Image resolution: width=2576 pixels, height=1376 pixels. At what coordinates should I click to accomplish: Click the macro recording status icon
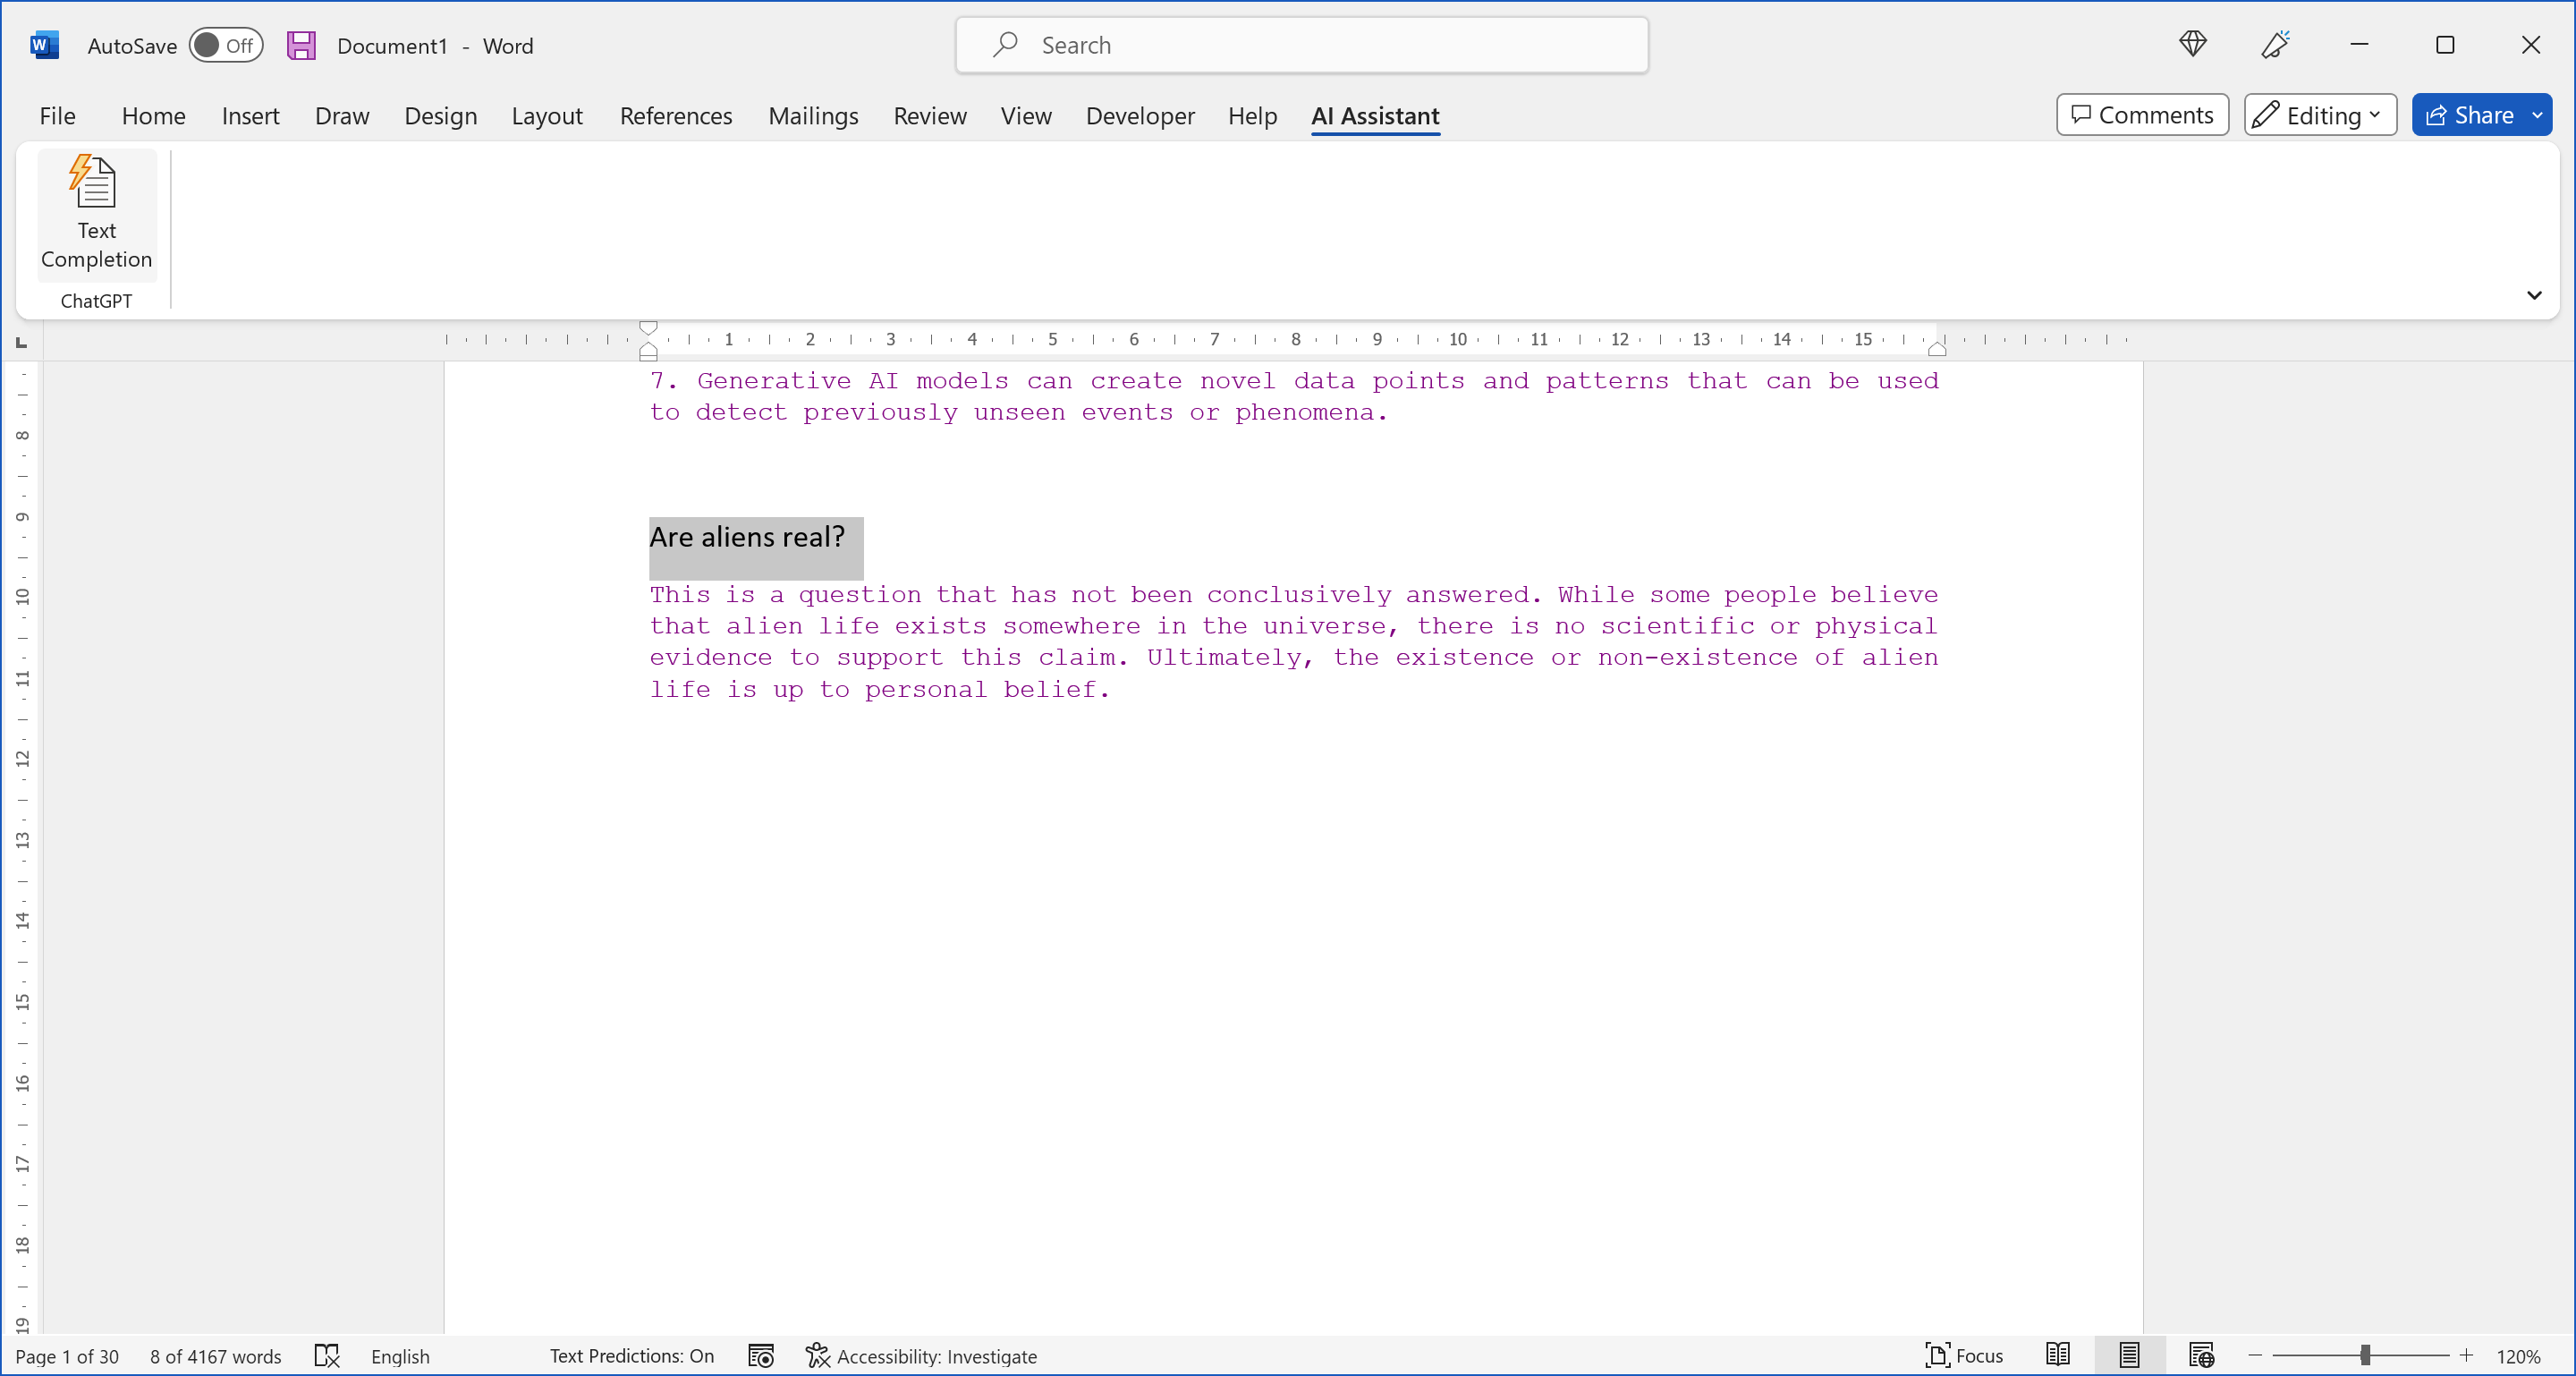tap(761, 1356)
